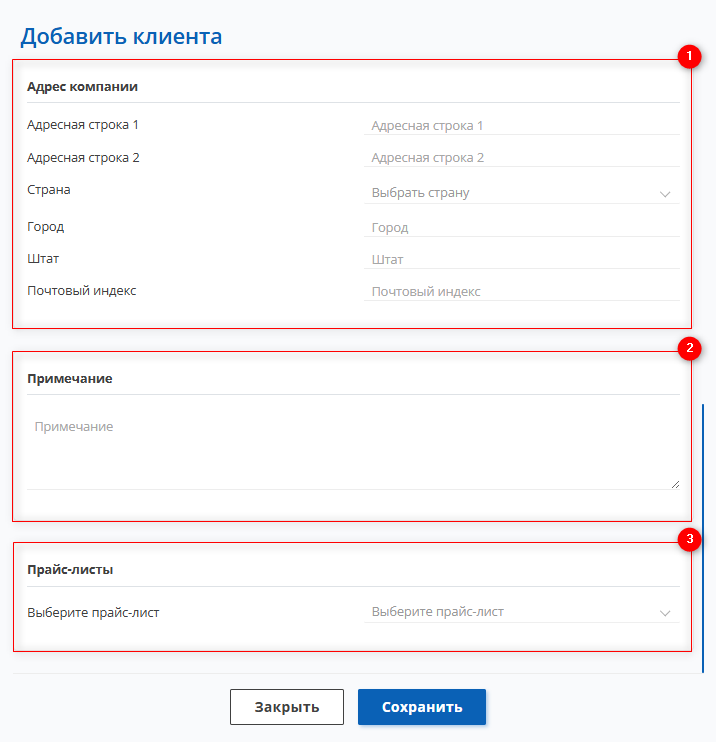Click the Почтовый индекс input field
The image size is (716, 742).
522,292
